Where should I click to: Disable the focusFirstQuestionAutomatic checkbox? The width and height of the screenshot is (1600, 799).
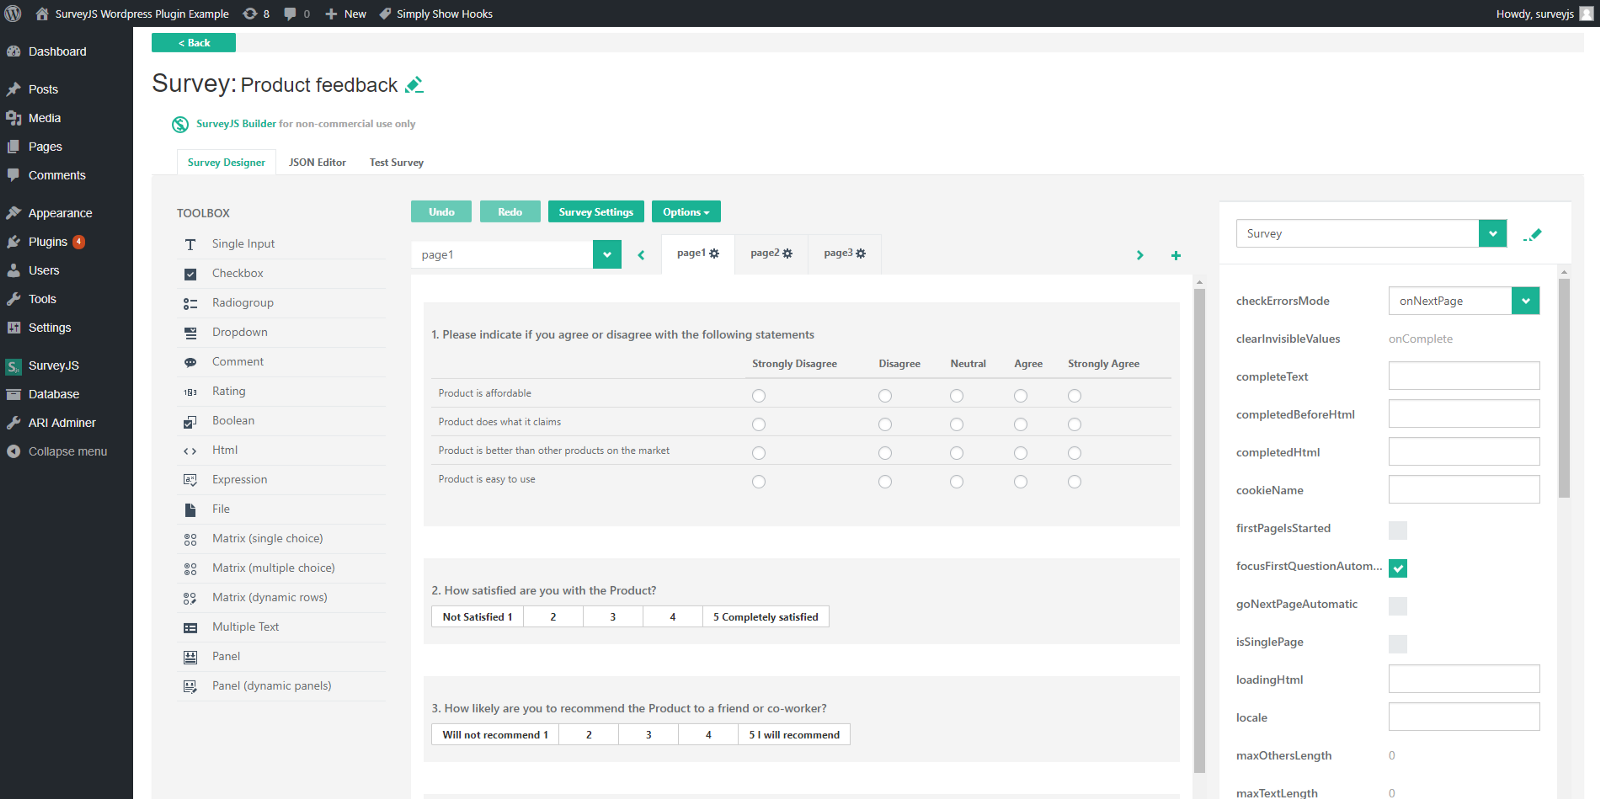click(1398, 568)
